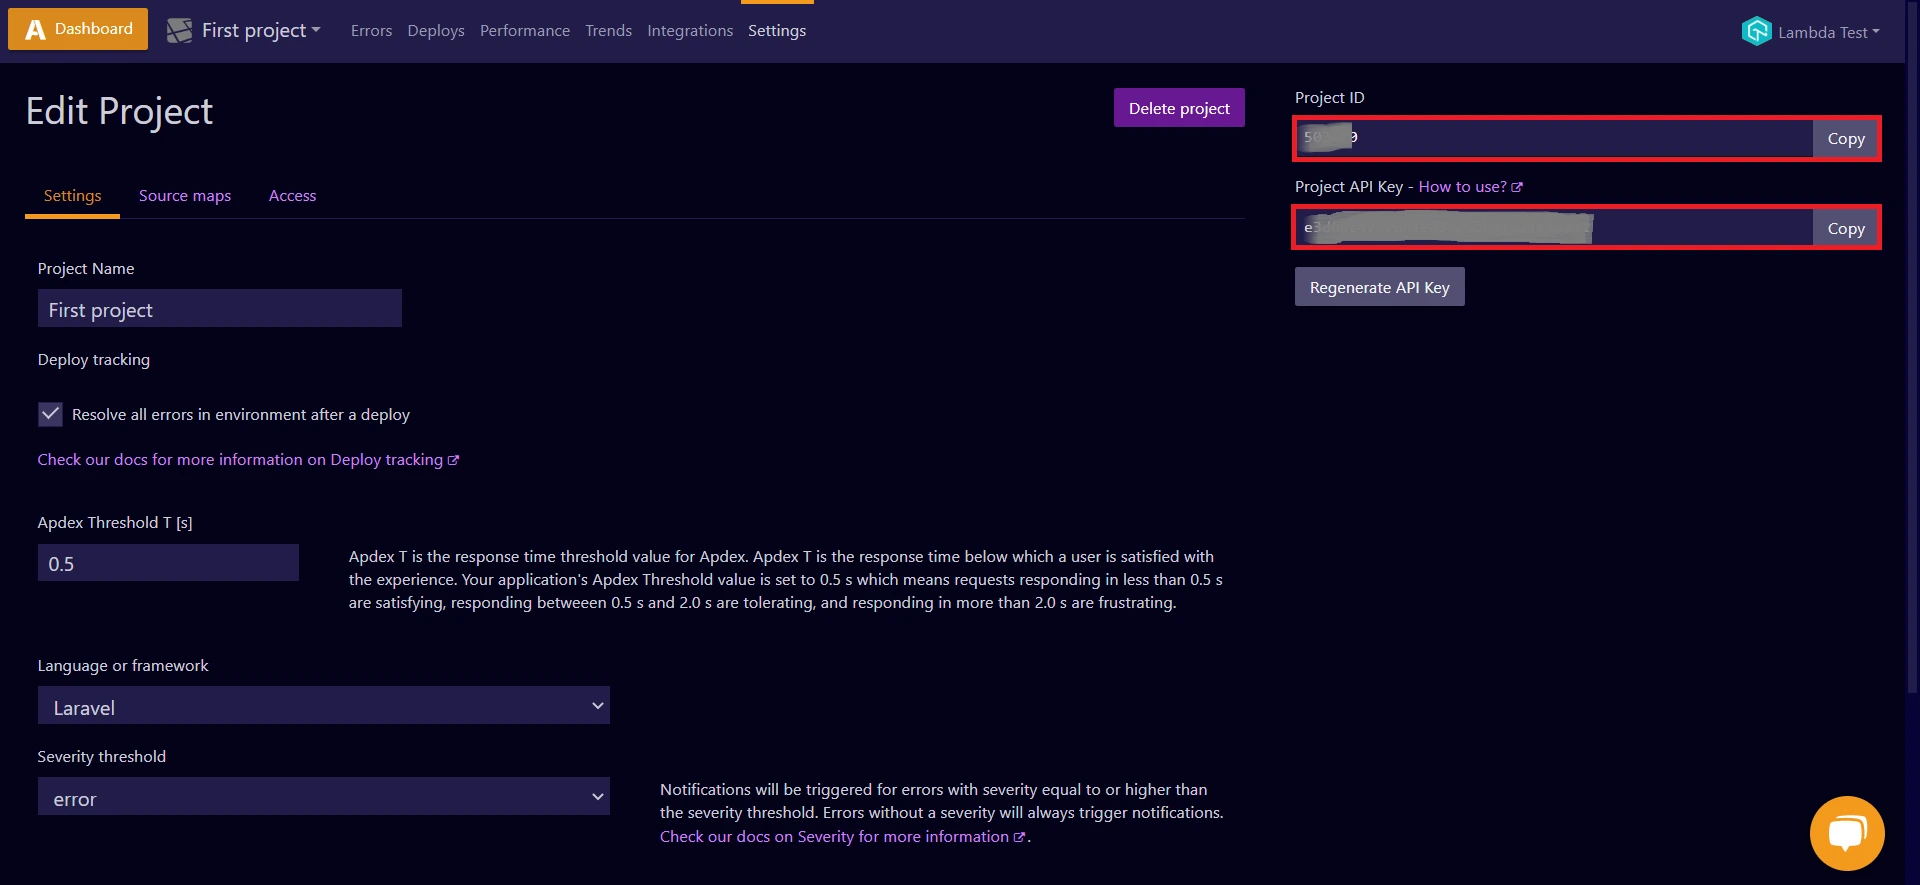Click the Lambda Test organization logo icon

pyautogui.click(x=1756, y=31)
